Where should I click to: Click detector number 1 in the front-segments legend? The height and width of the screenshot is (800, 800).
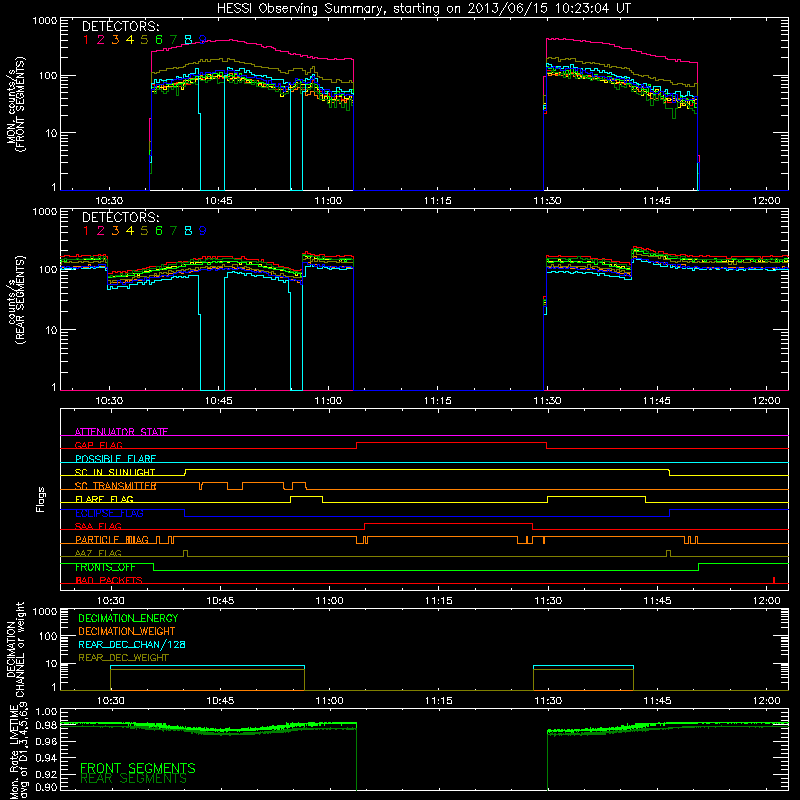pyautogui.click(x=86, y=40)
